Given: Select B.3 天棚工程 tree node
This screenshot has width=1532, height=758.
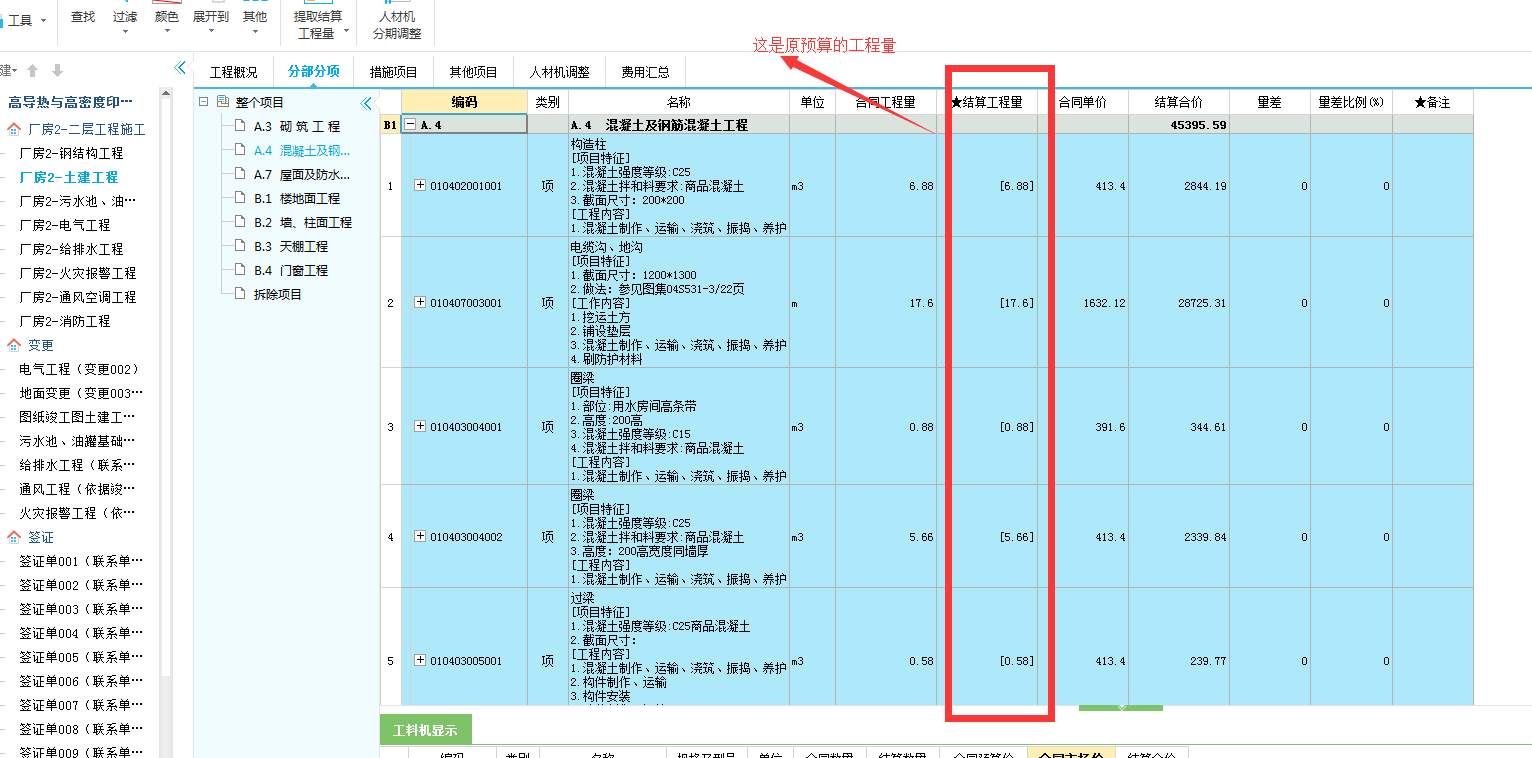Looking at the screenshot, I should [290, 247].
